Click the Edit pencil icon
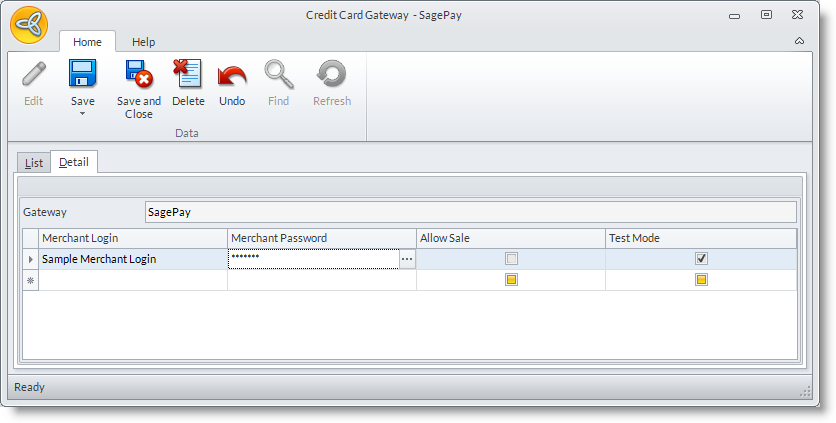Viewport: 836px width, 423px height. pos(34,74)
